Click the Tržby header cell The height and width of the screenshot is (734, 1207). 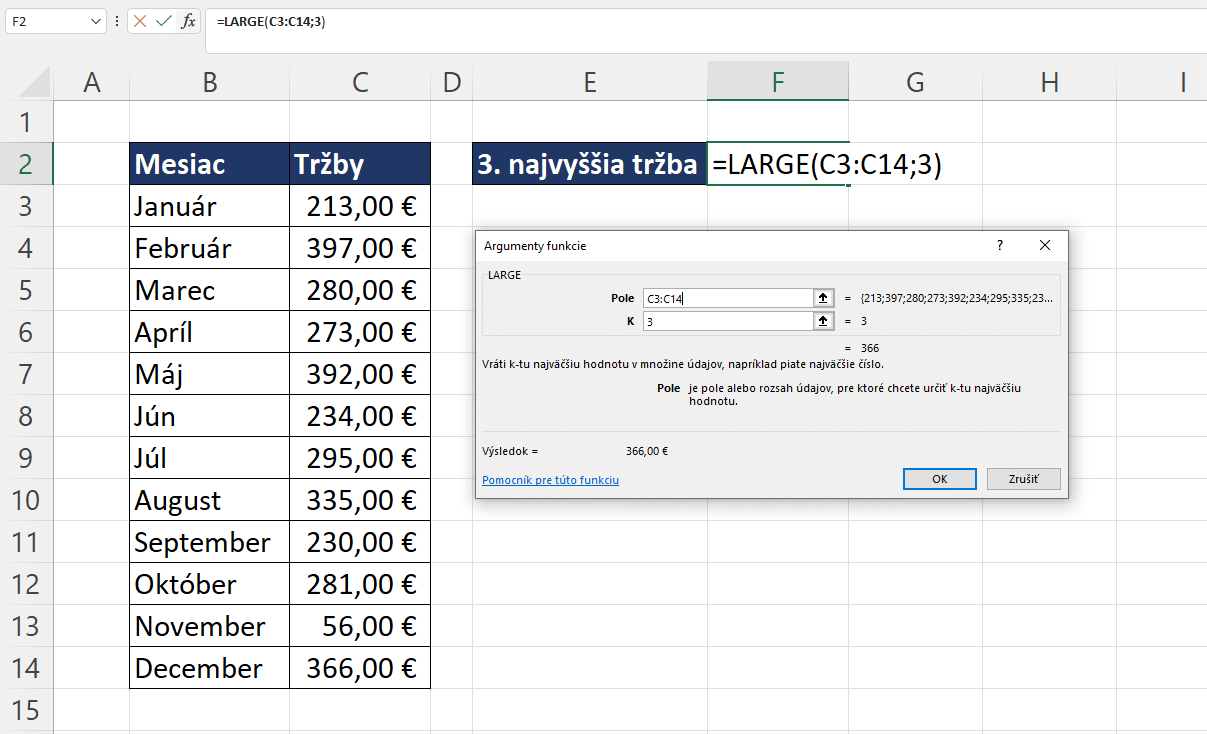(360, 164)
